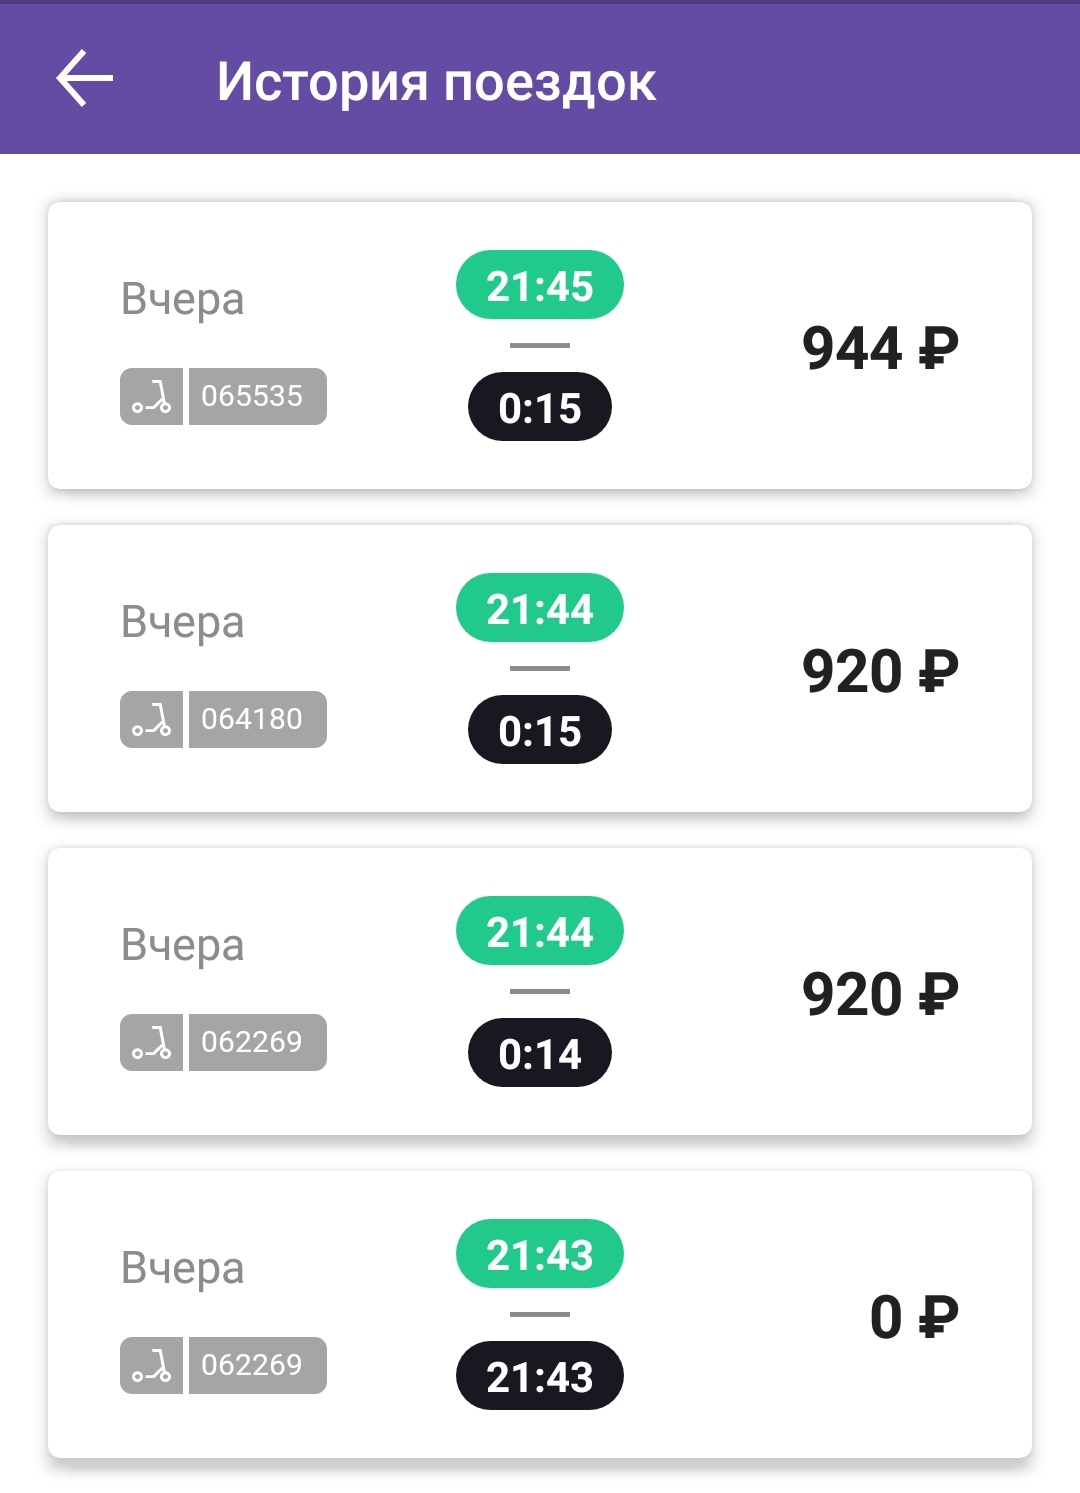Viewport: 1080px width, 1493px height.
Task: Go back using the arrow icon
Action: (84, 80)
